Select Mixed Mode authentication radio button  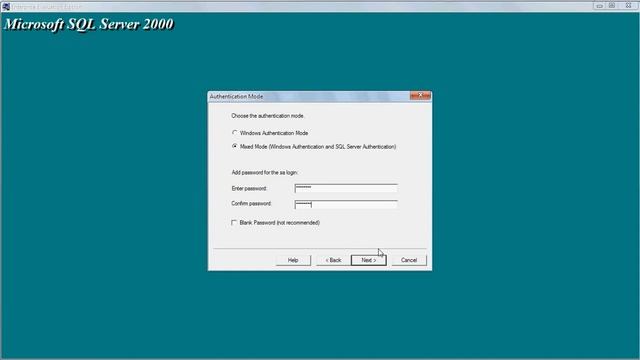235,146
